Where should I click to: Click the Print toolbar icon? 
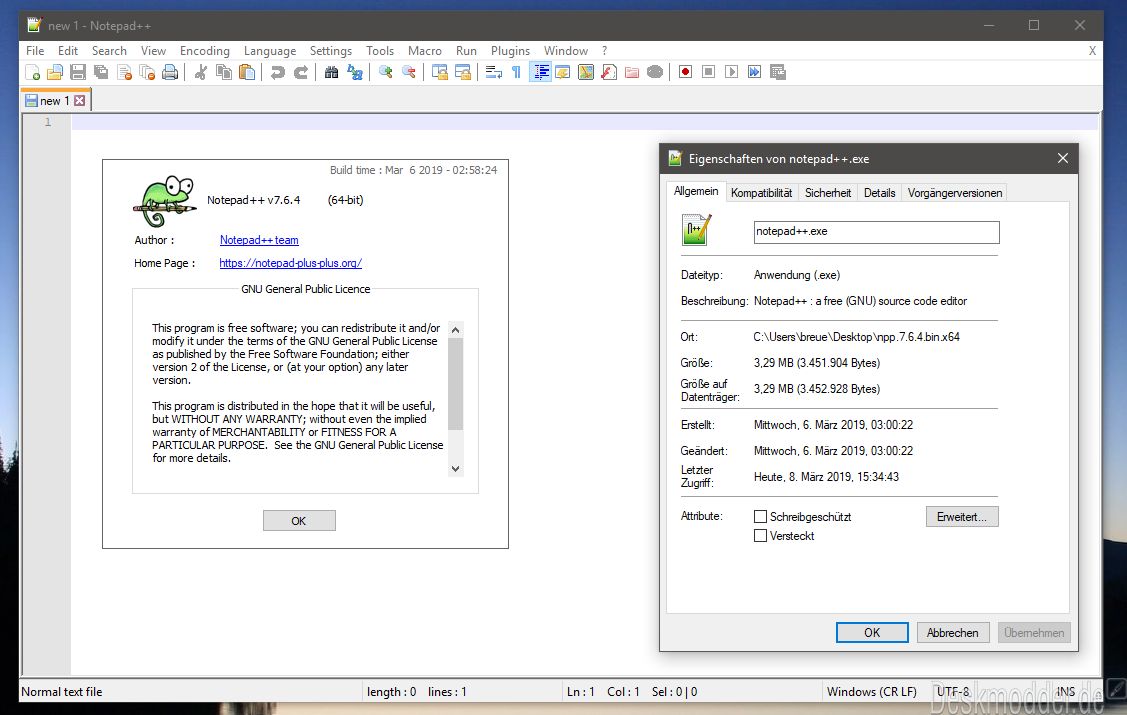tap(170, 72)
